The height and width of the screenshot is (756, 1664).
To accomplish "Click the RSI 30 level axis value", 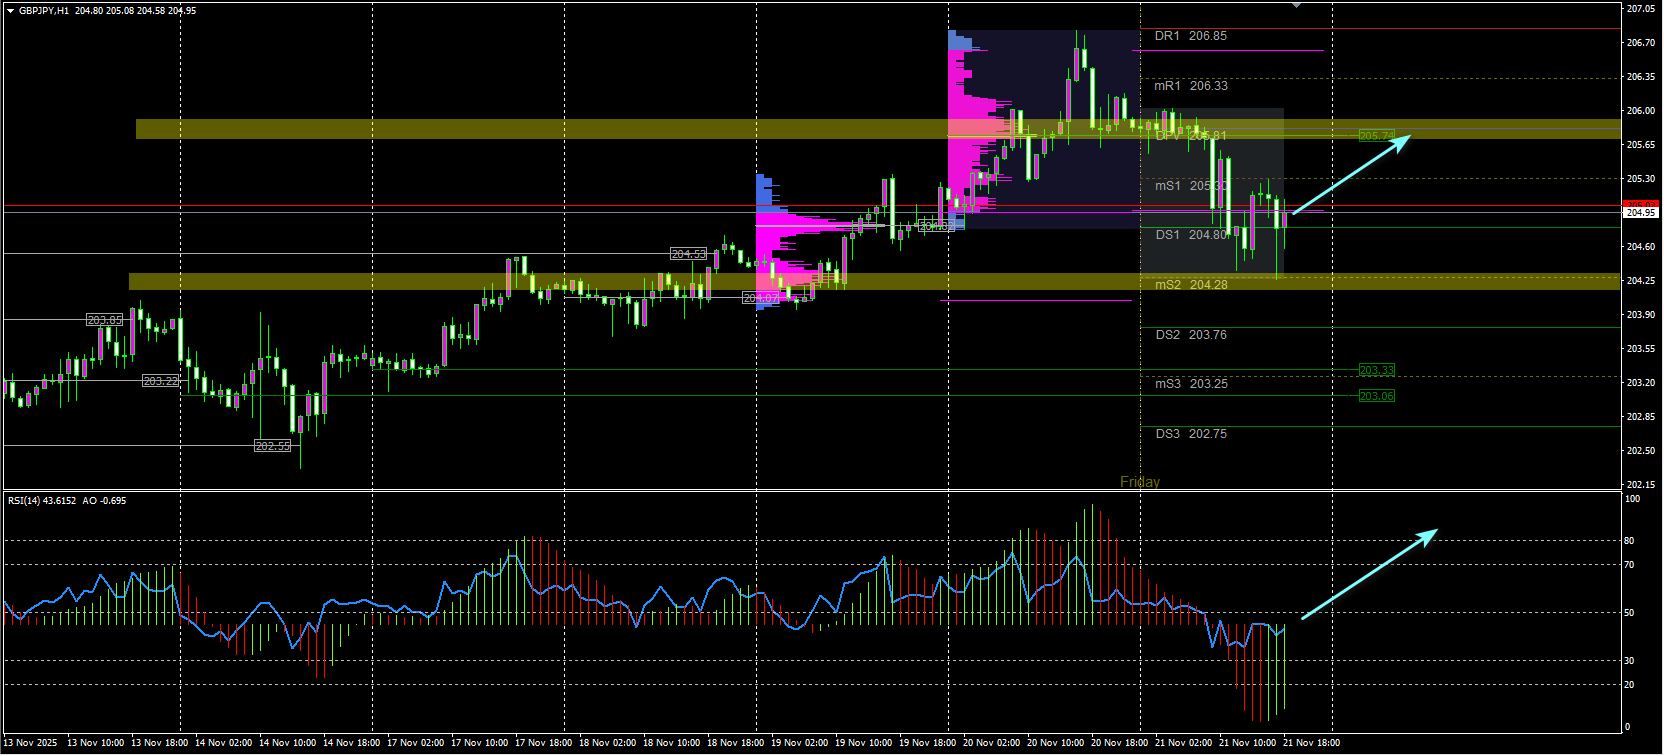I will coord(1630,661).
